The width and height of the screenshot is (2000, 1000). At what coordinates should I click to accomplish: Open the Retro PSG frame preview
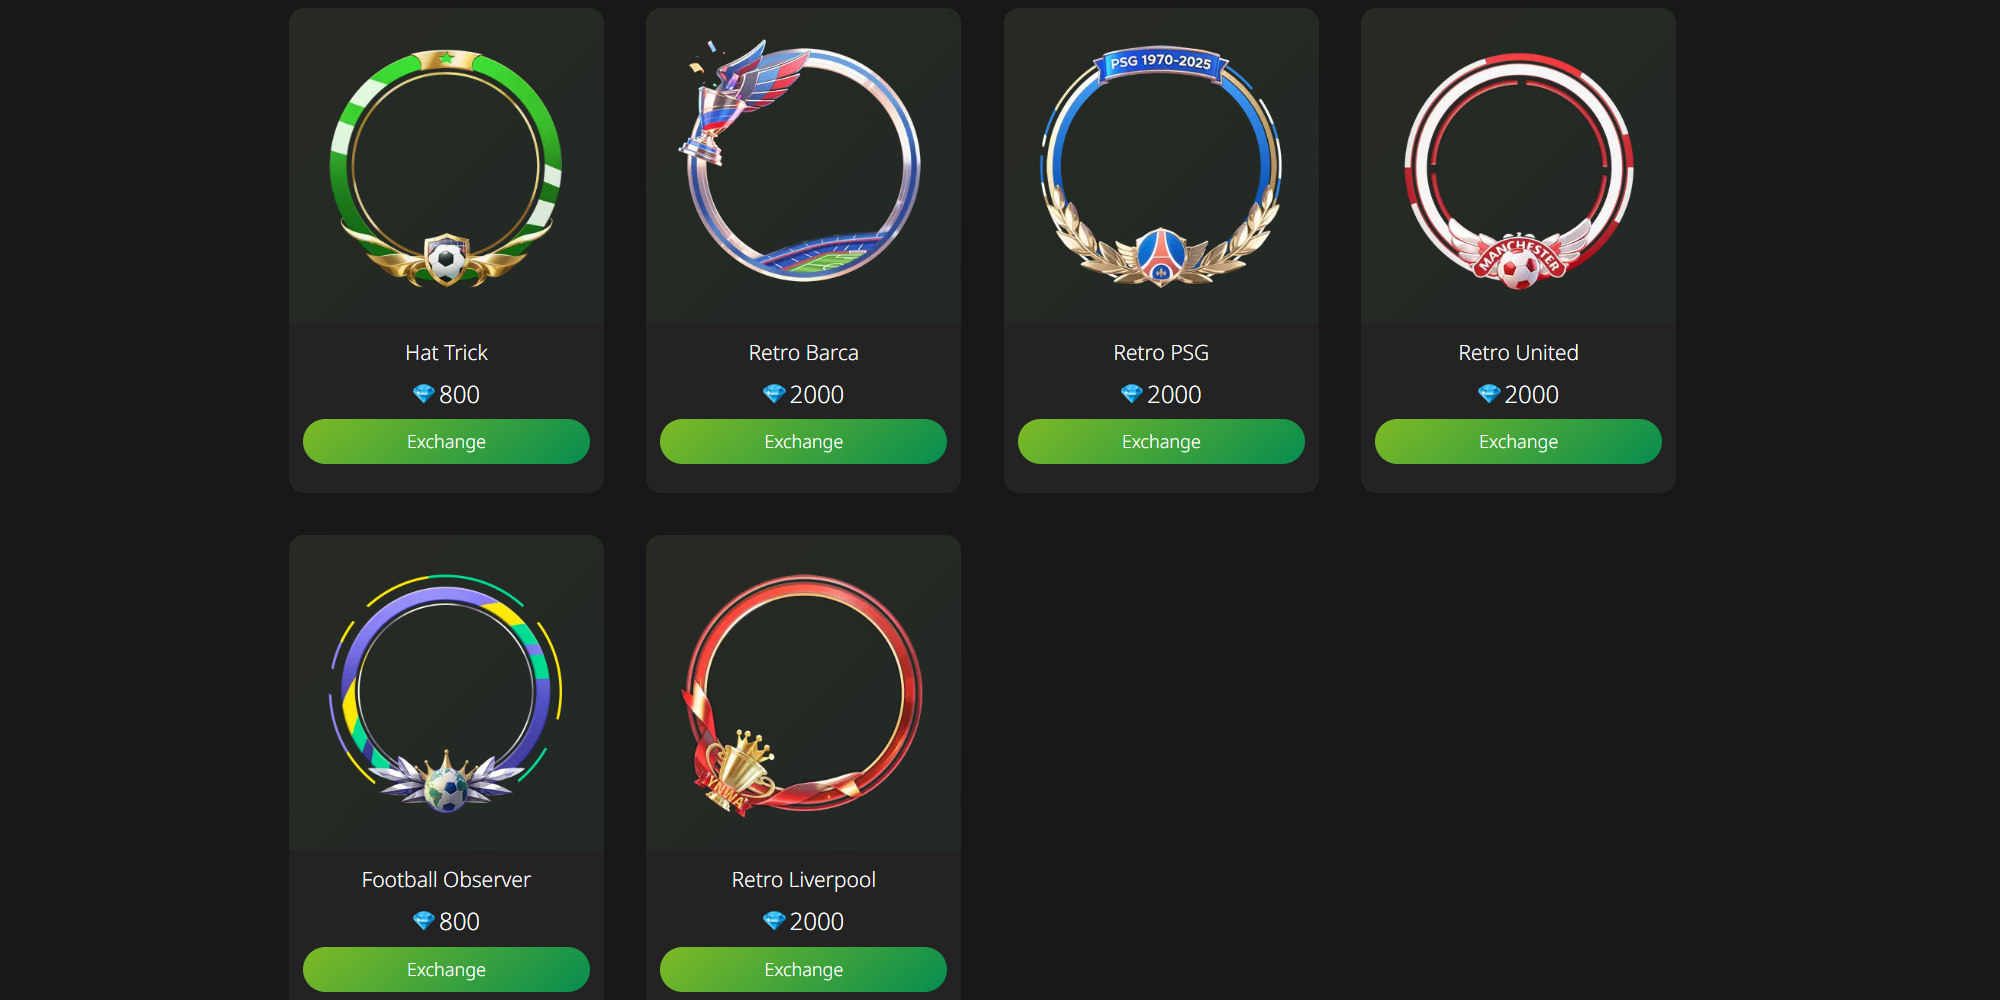click(1161, 166)
